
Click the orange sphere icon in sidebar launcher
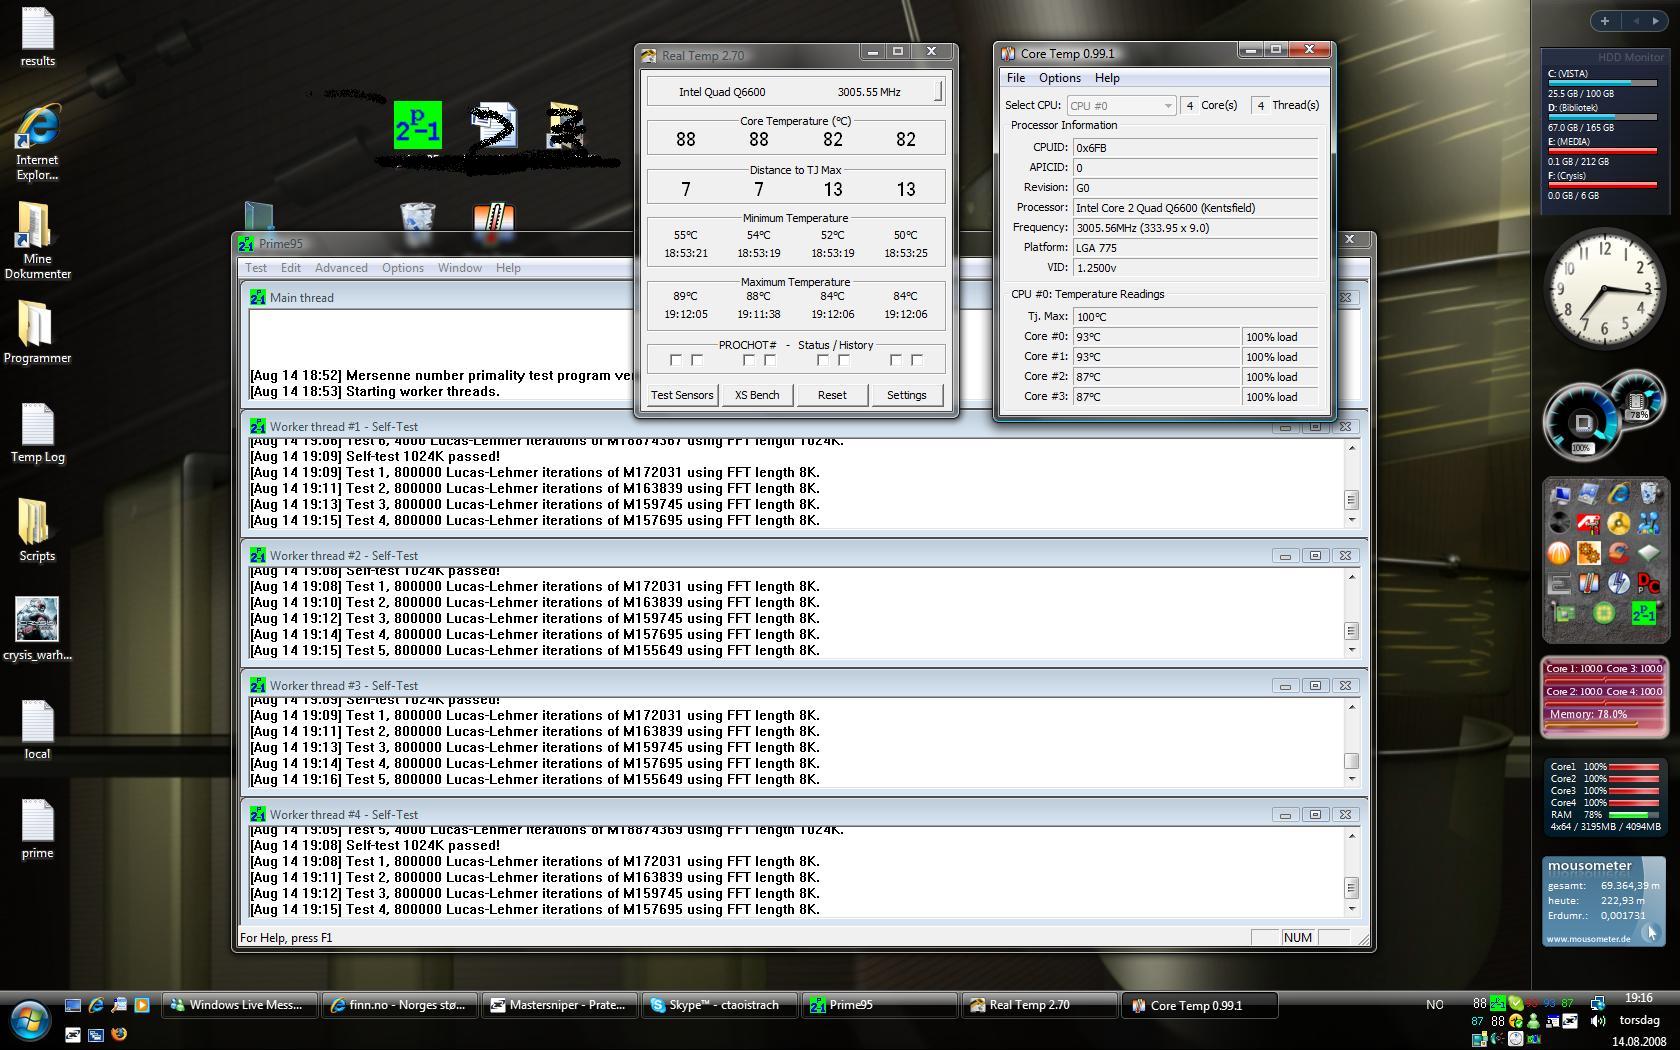click(x=1559, y=553)
